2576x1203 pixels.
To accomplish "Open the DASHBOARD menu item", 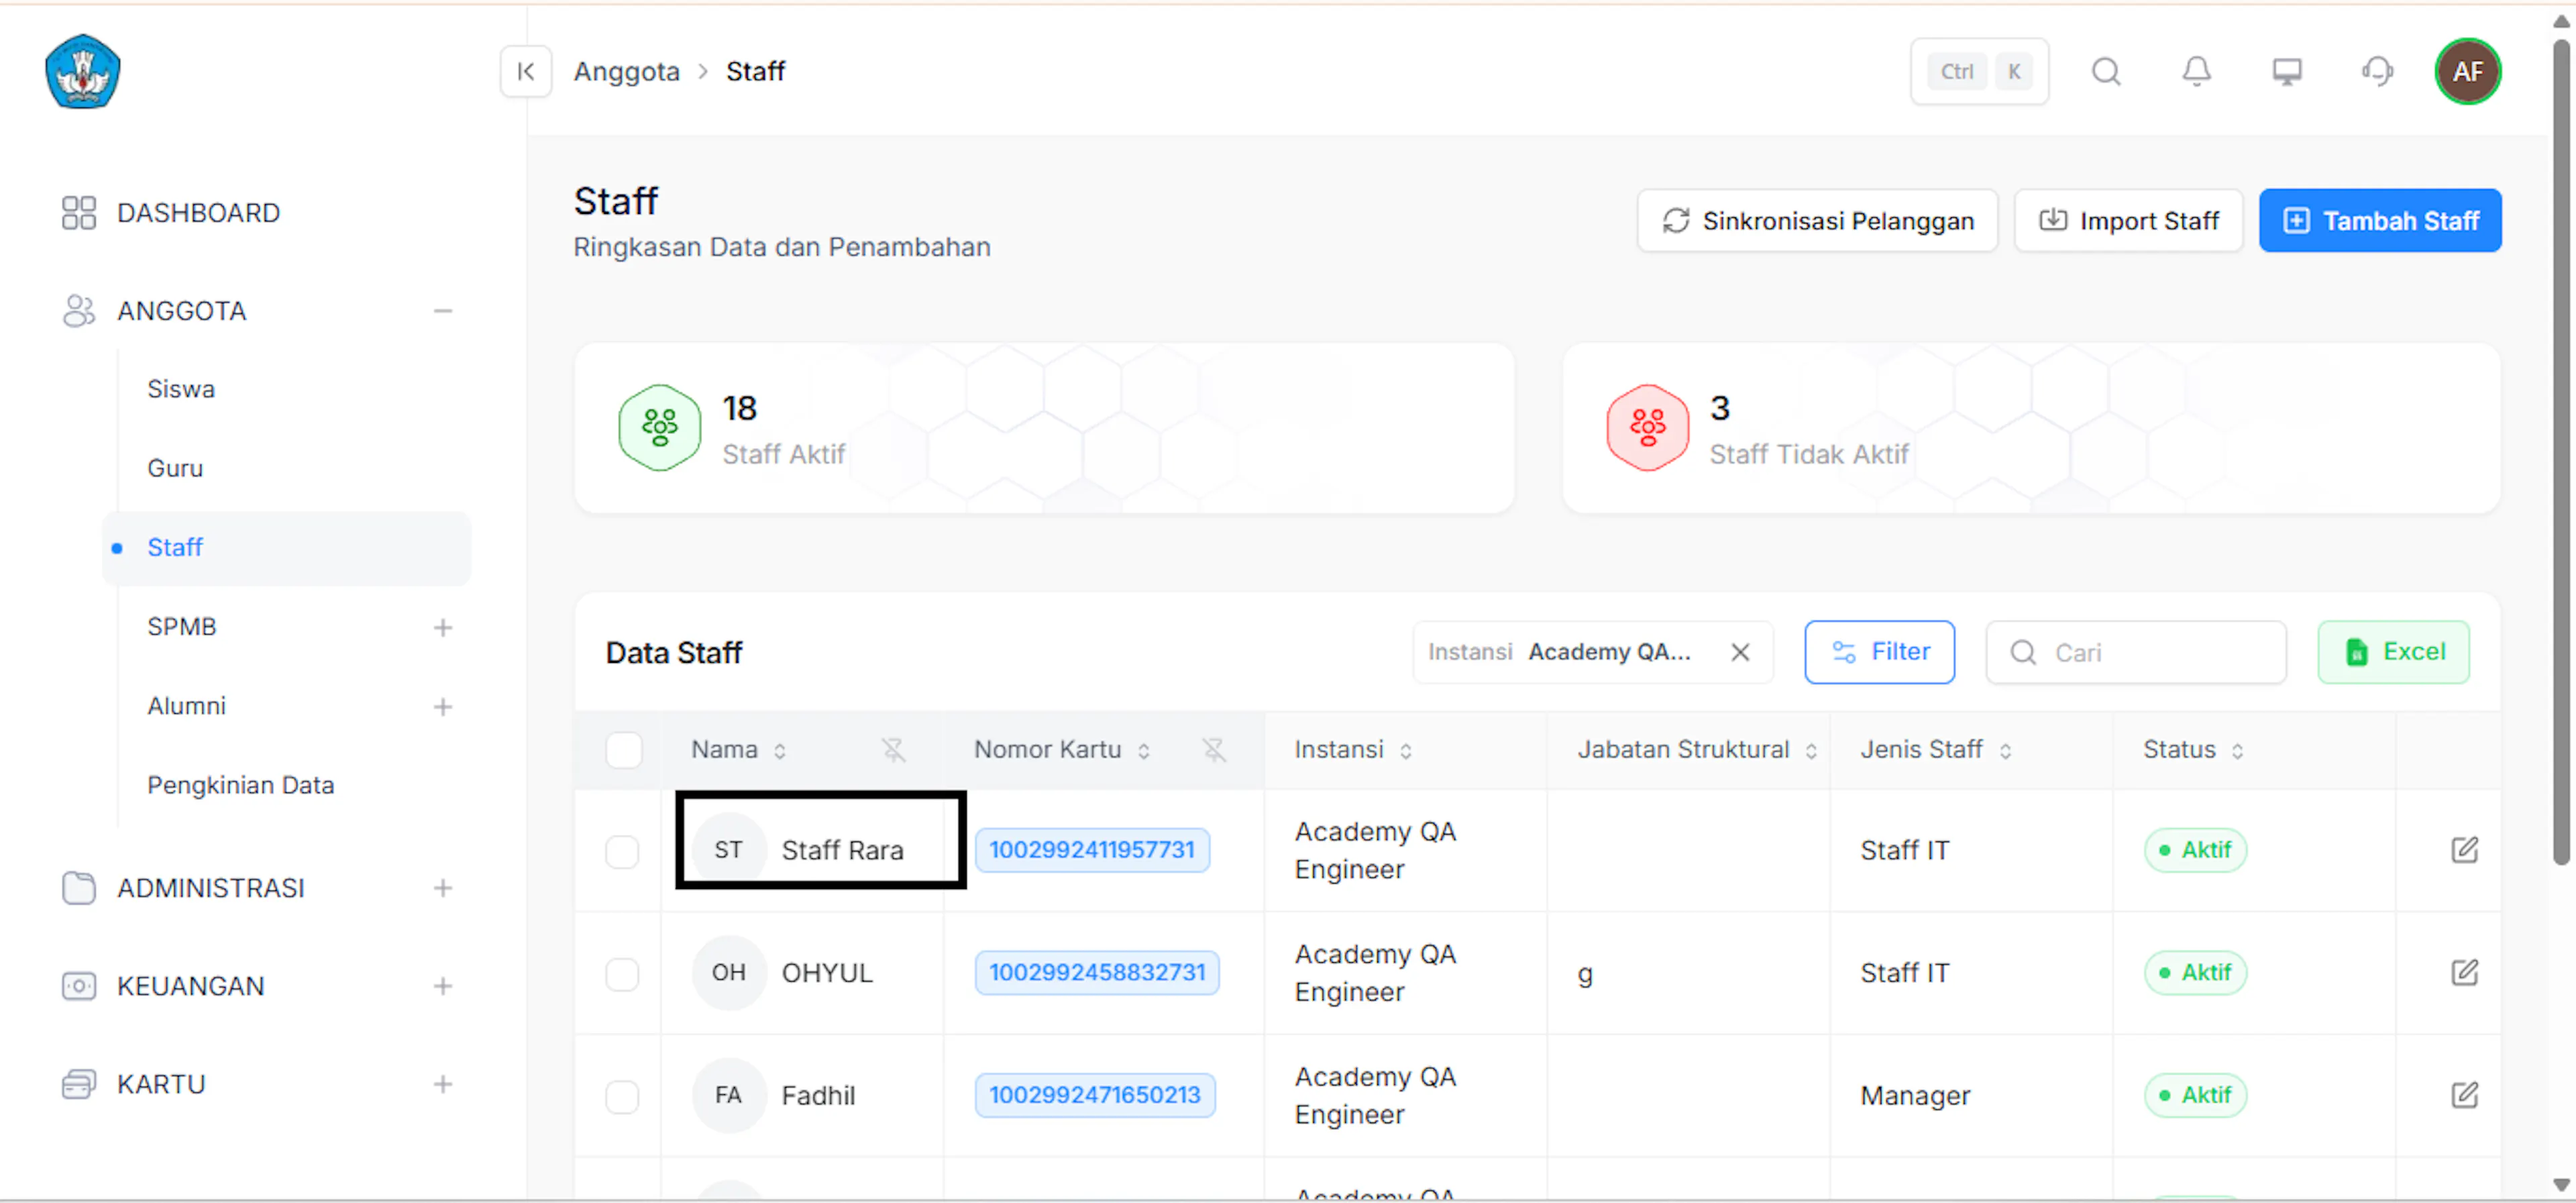I will pyautogui.click(x=198, y=213).
